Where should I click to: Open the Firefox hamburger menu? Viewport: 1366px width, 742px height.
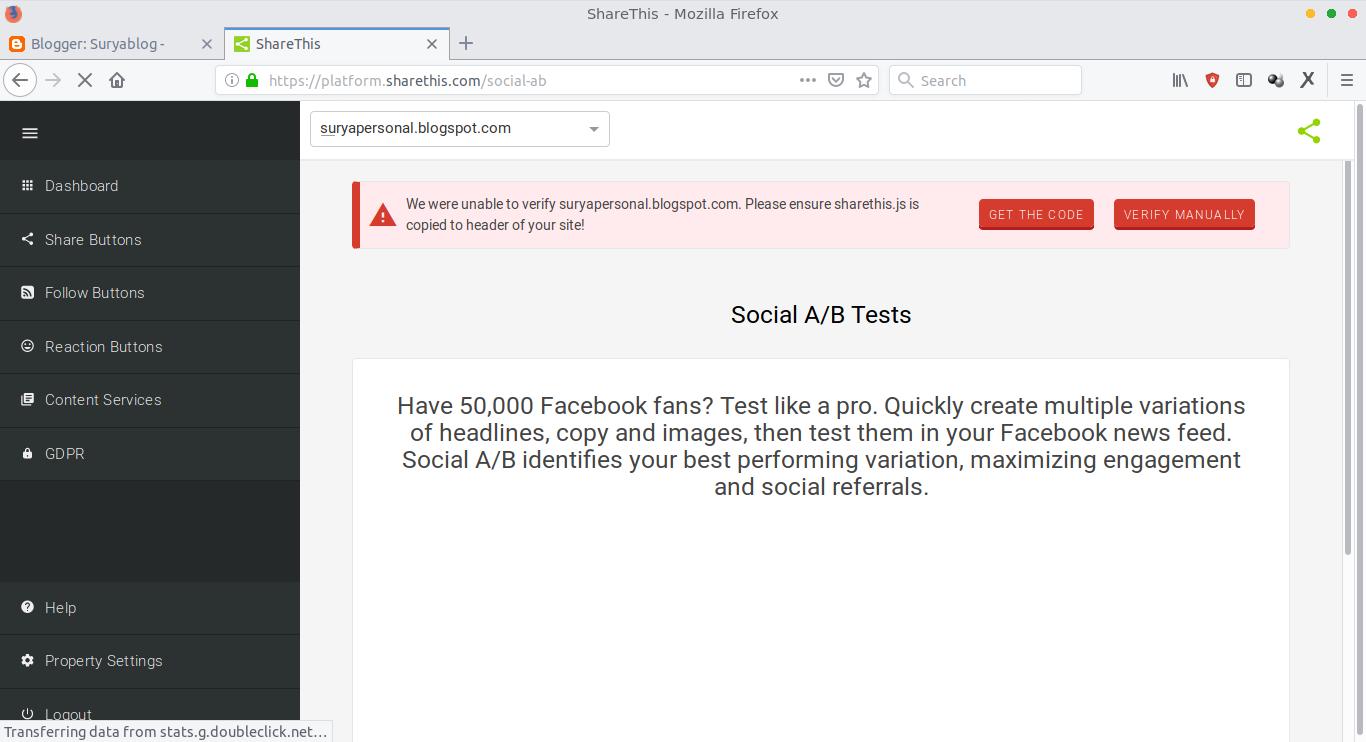point(1346,80)
